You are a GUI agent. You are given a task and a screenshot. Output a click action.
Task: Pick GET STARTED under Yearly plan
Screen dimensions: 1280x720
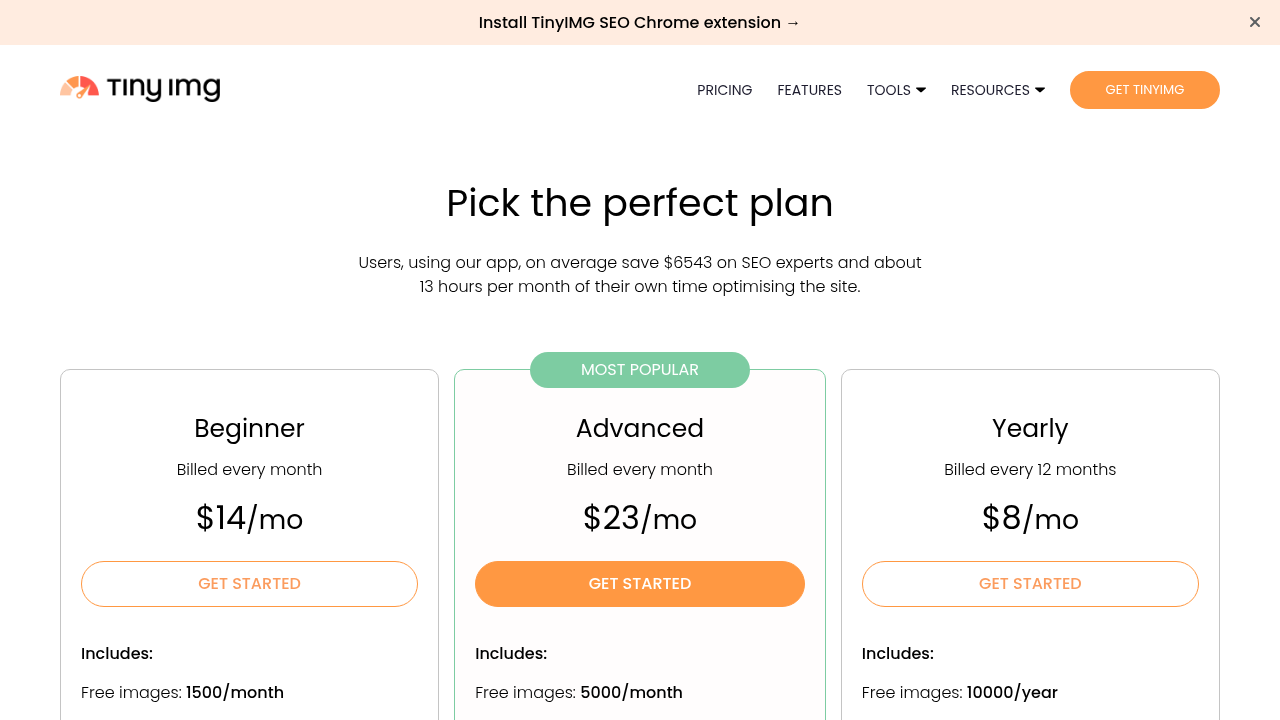1030,584
